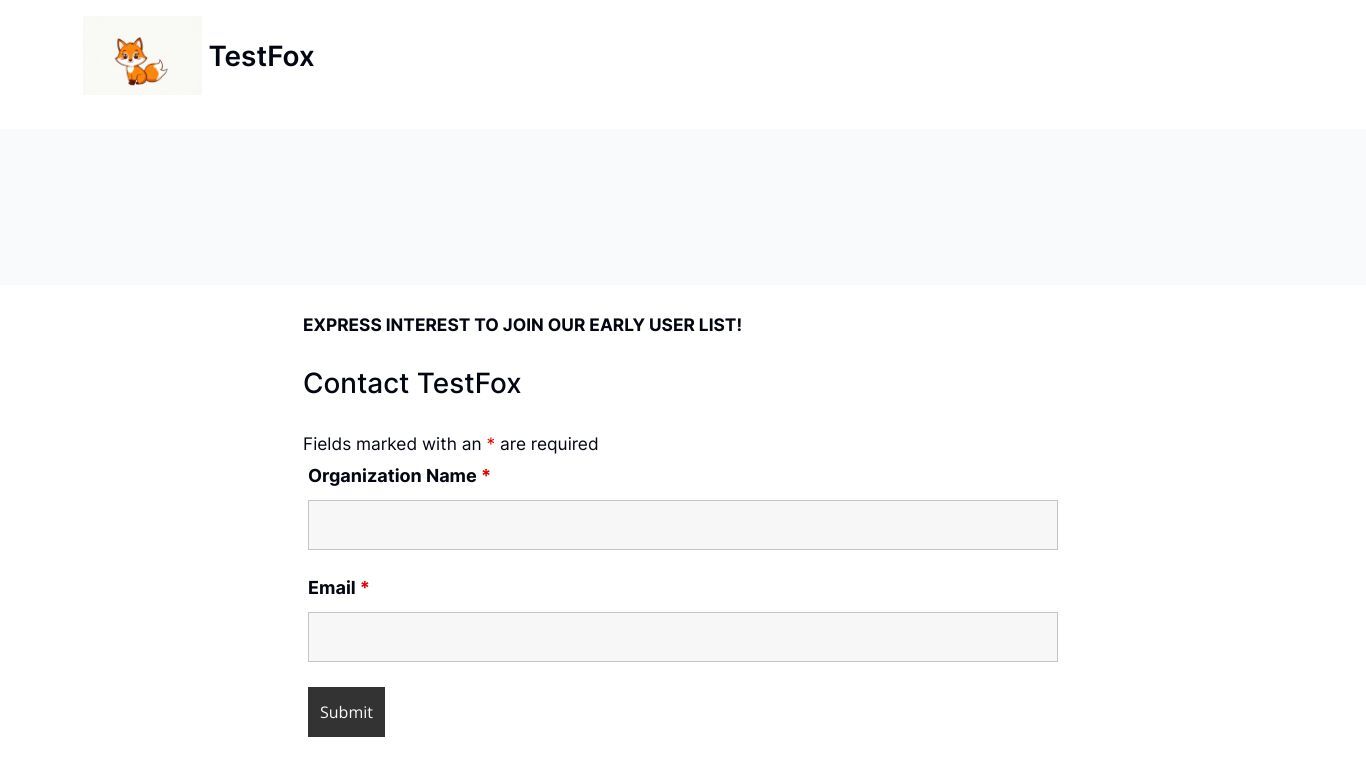Click the words 'are required' in the note
Image resolution: width=1366 pixels, height=768 pixels.
pos(549,444)
